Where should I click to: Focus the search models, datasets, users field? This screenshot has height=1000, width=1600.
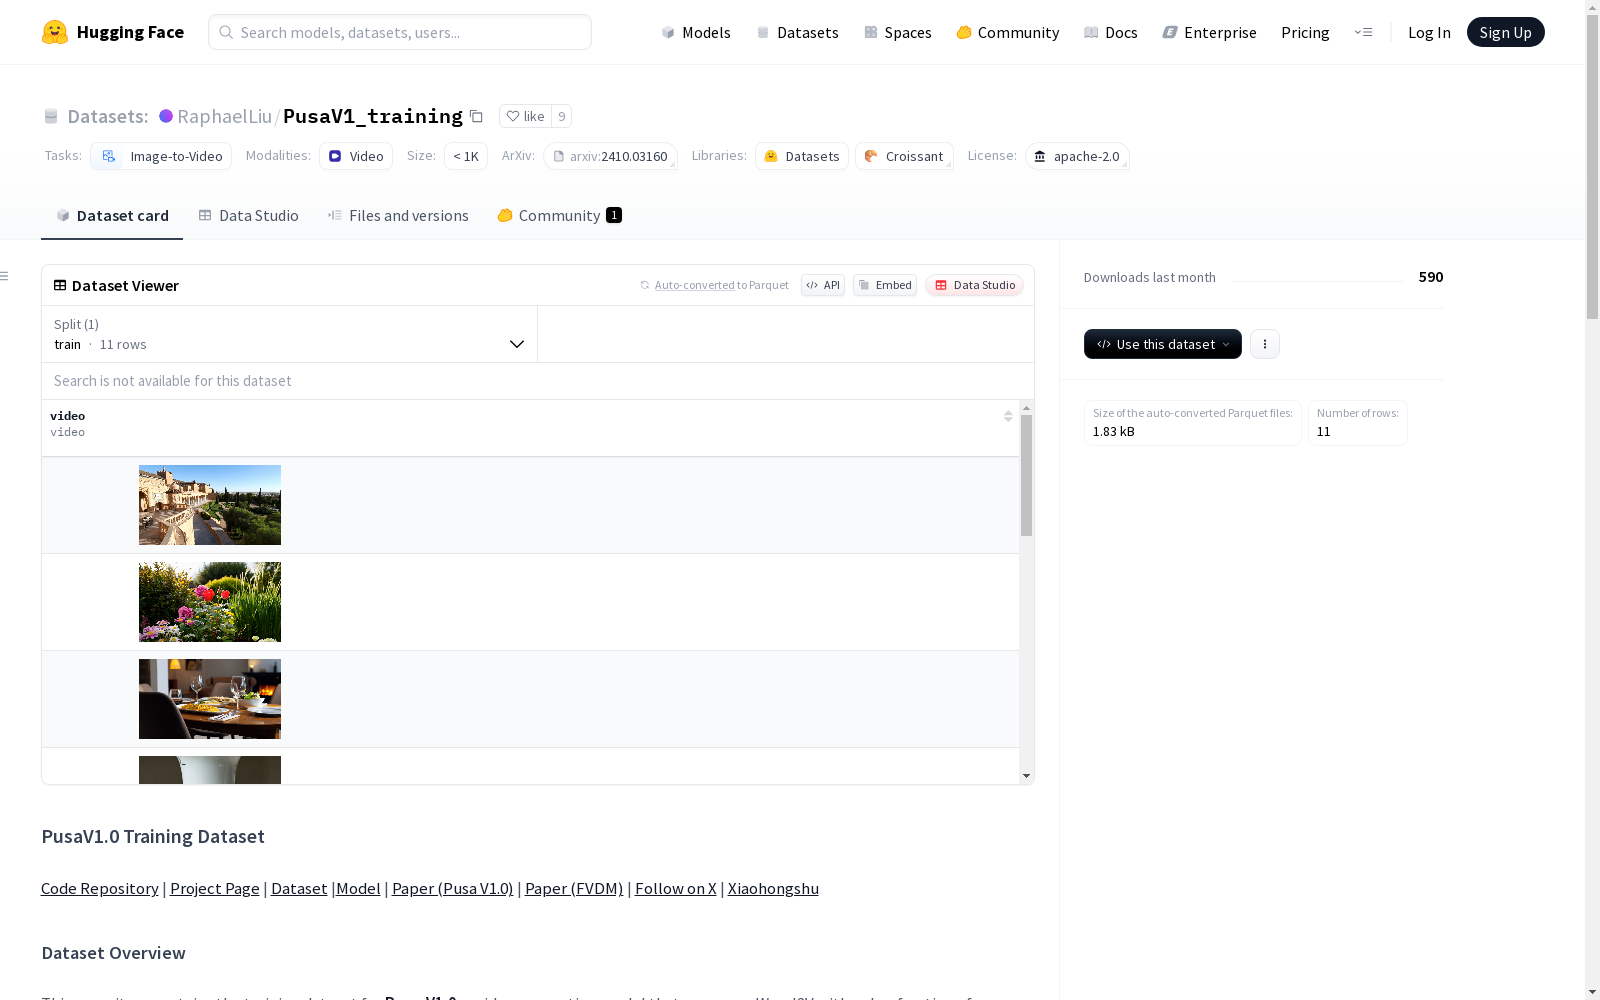(400, 32)
